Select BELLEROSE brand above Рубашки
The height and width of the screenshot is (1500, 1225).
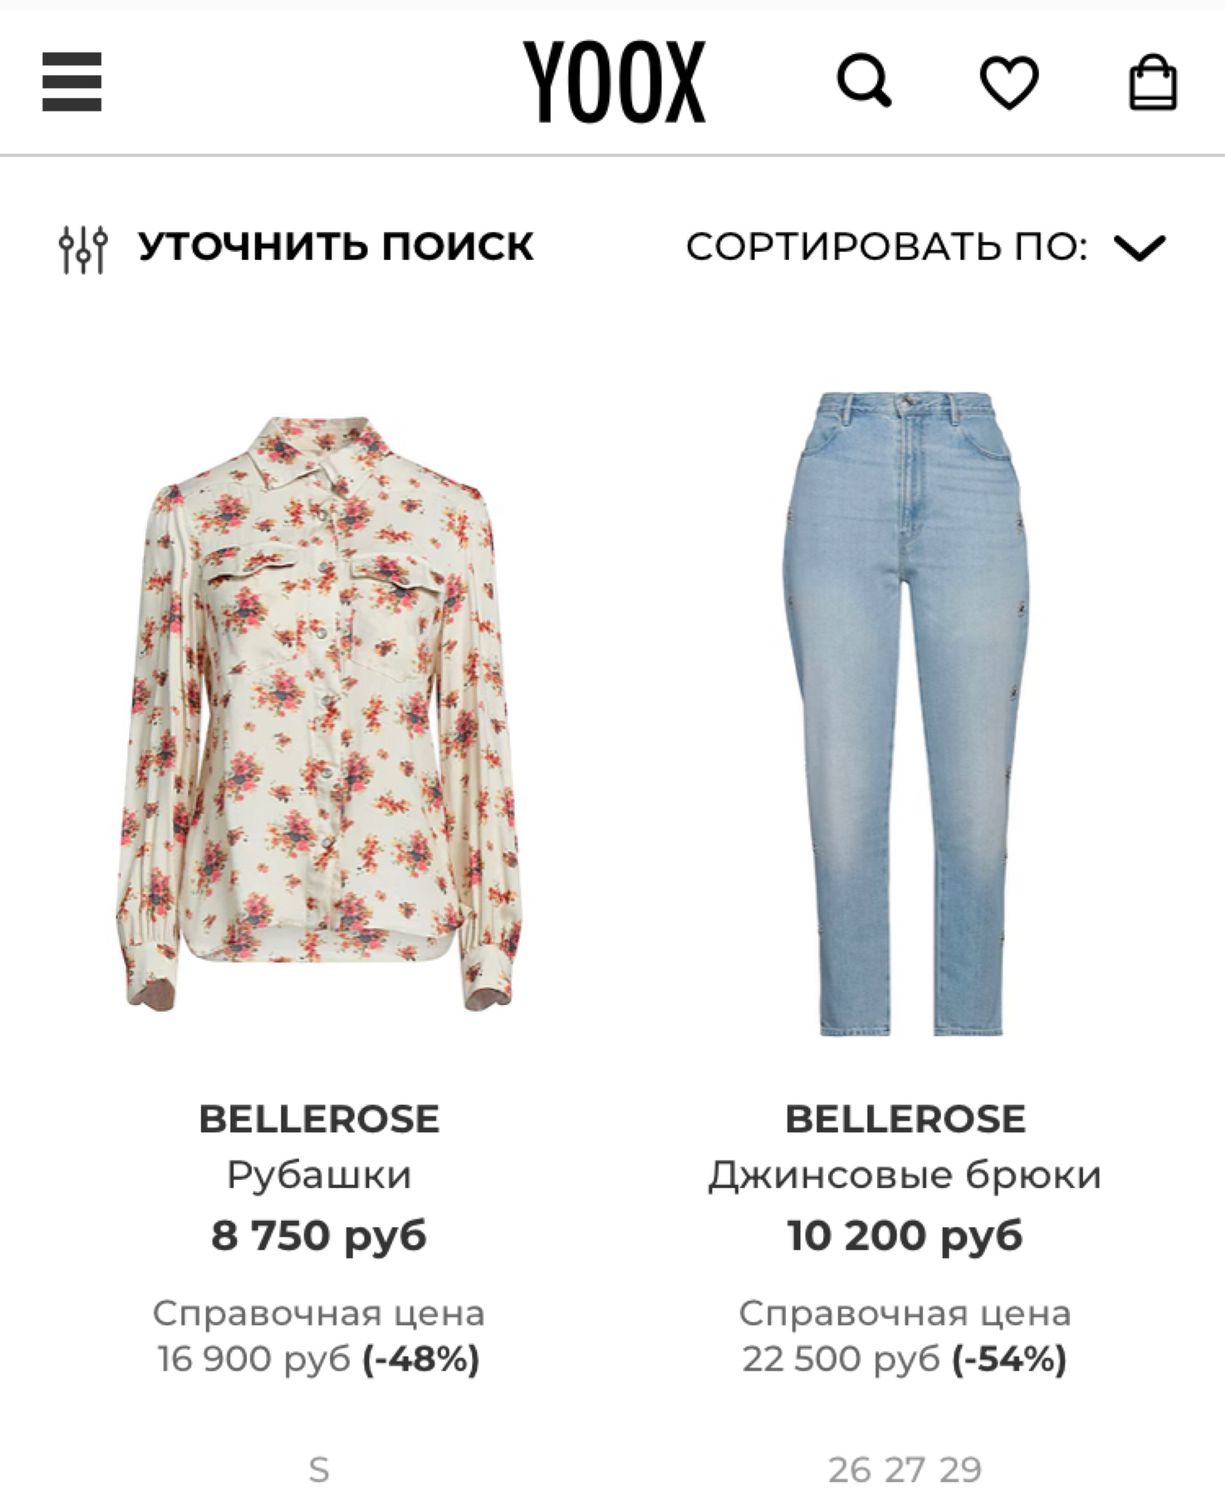[x=319, y=1119]
